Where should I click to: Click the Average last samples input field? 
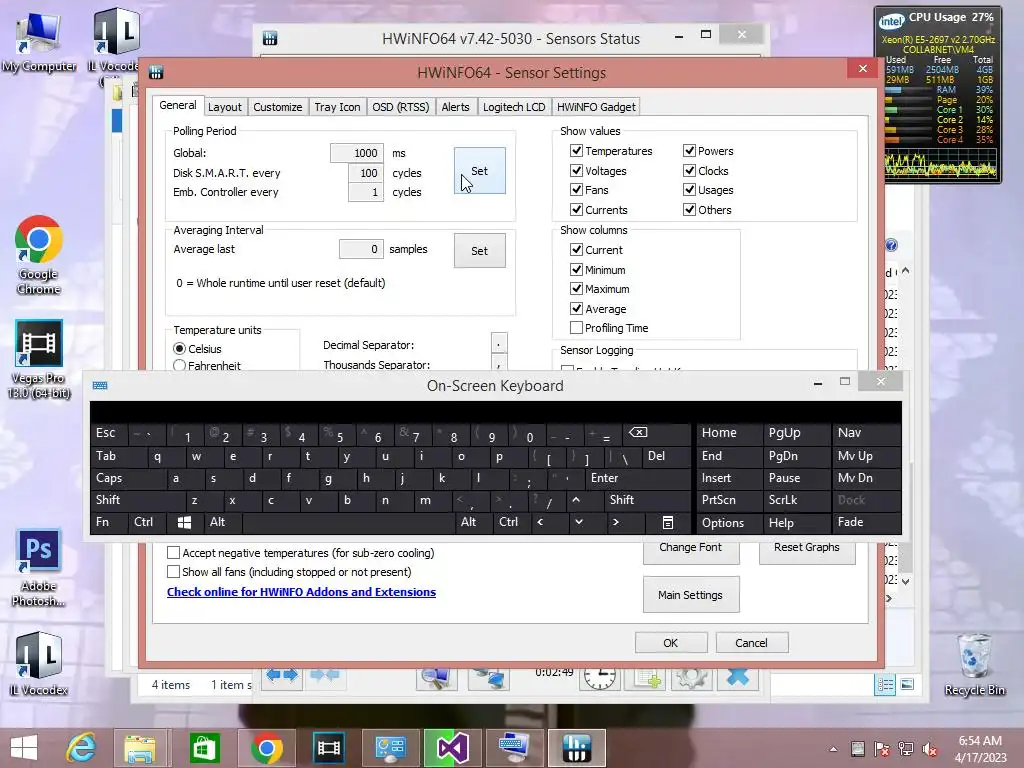[x=361, y=249]
